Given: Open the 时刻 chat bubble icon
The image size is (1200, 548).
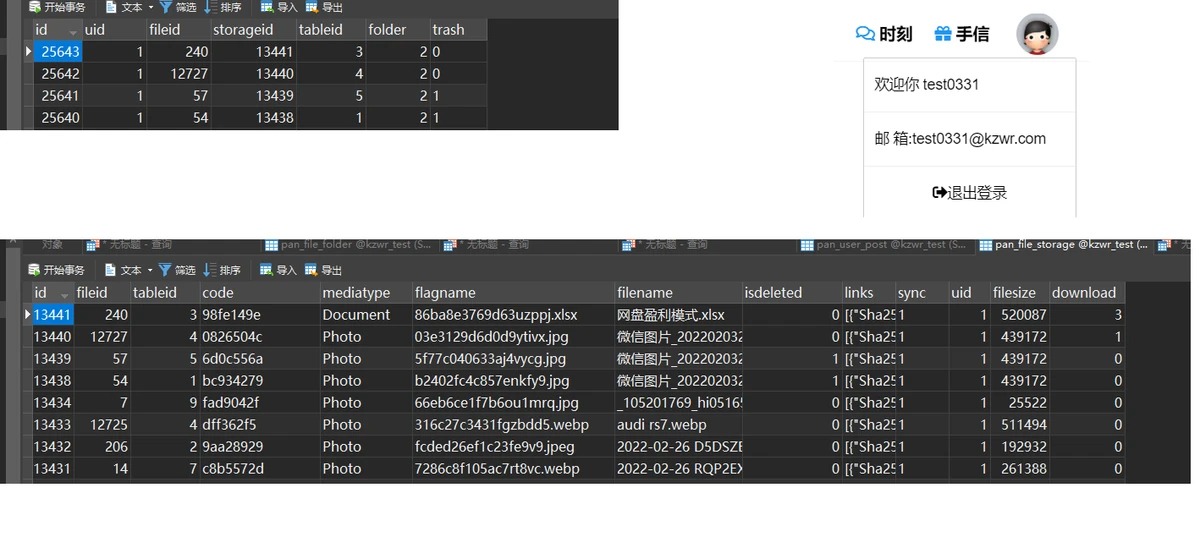Looking at the screenshot, I should point(865,34).
